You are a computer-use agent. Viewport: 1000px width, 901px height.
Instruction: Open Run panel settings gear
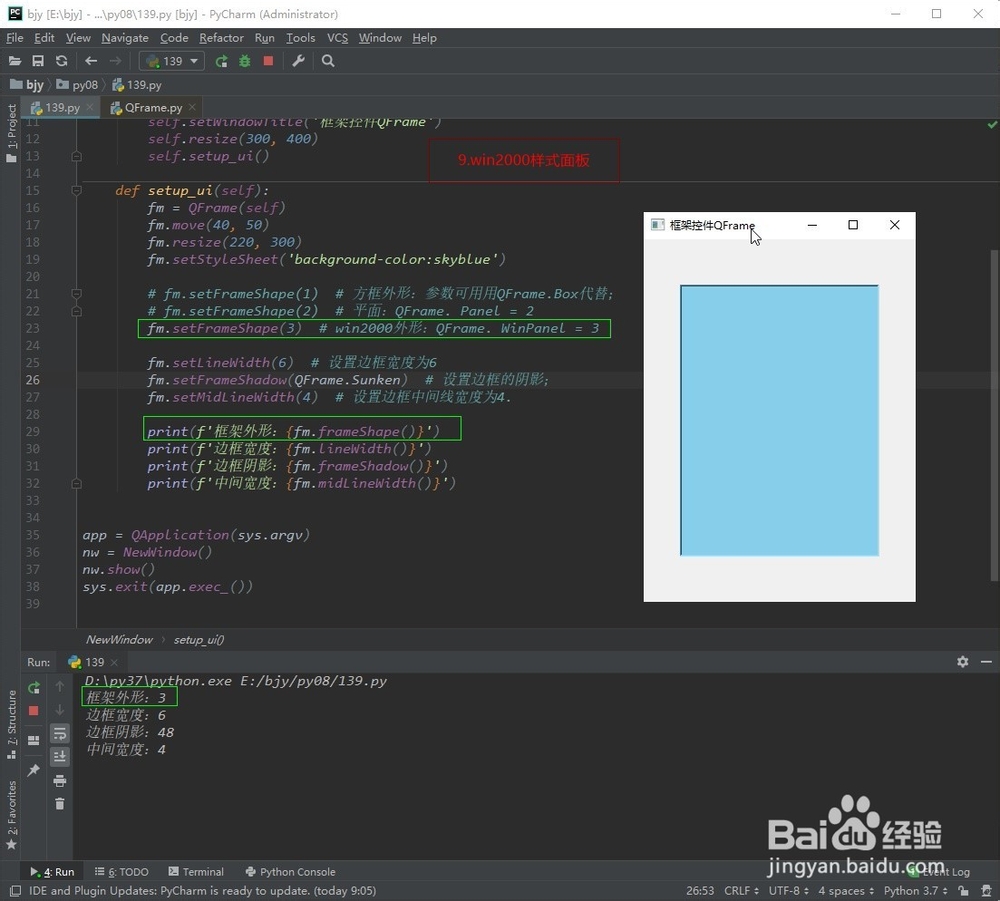(963, 662)
